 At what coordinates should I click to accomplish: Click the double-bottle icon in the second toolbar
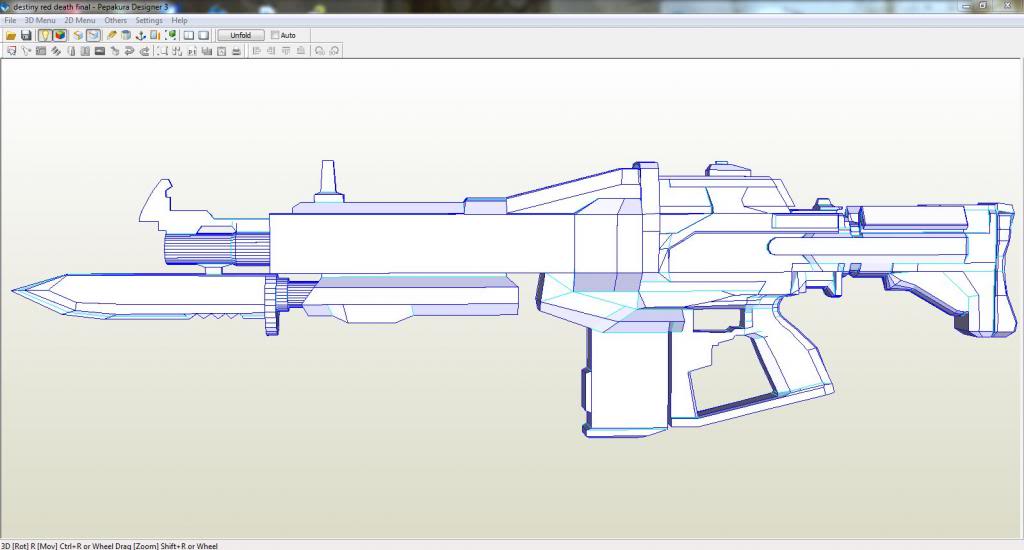point(85,51)
